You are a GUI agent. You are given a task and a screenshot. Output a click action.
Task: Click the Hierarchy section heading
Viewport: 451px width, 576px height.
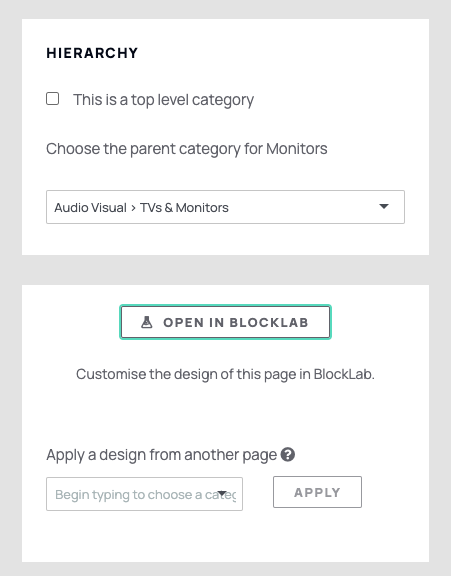coord(92,53)
